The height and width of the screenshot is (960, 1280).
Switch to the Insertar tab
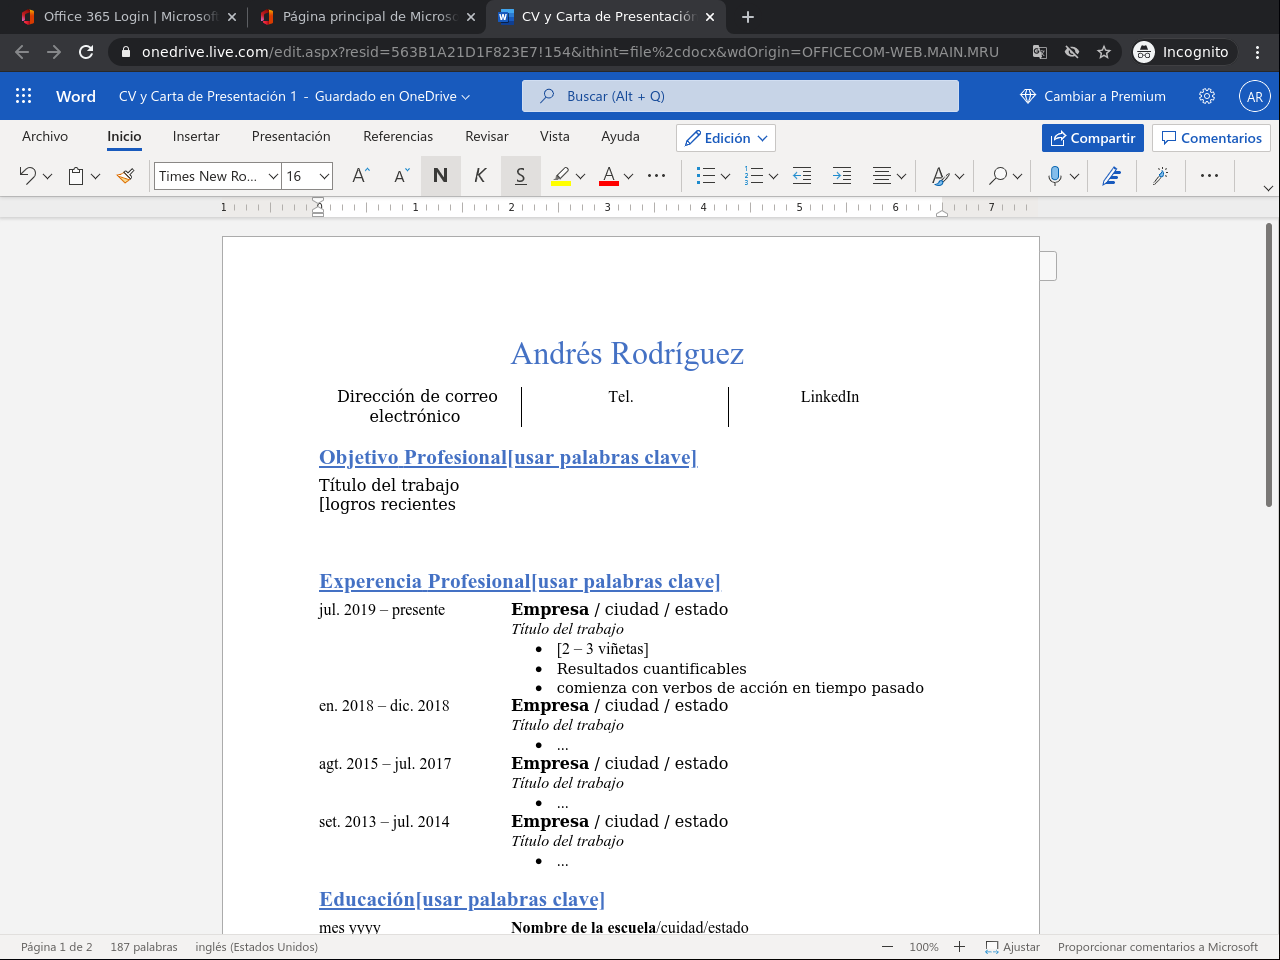pos(196,136)
